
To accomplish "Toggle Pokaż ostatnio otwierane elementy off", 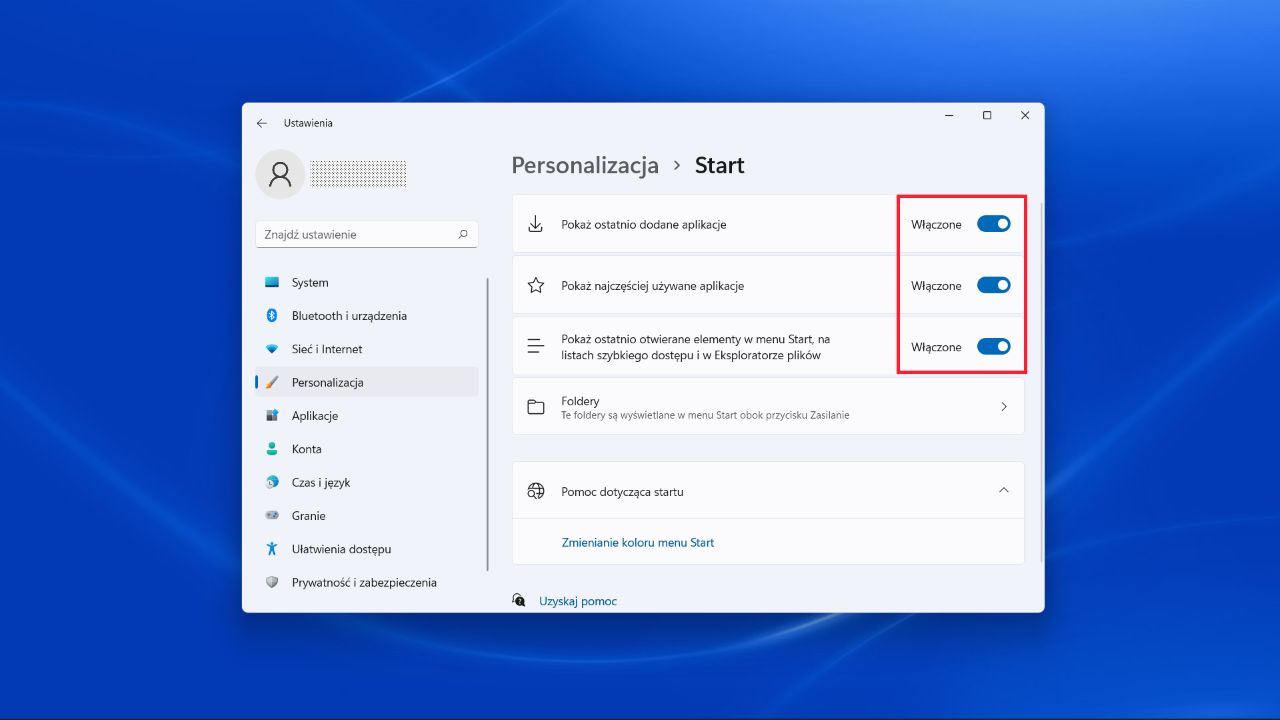I will point(993,346).
